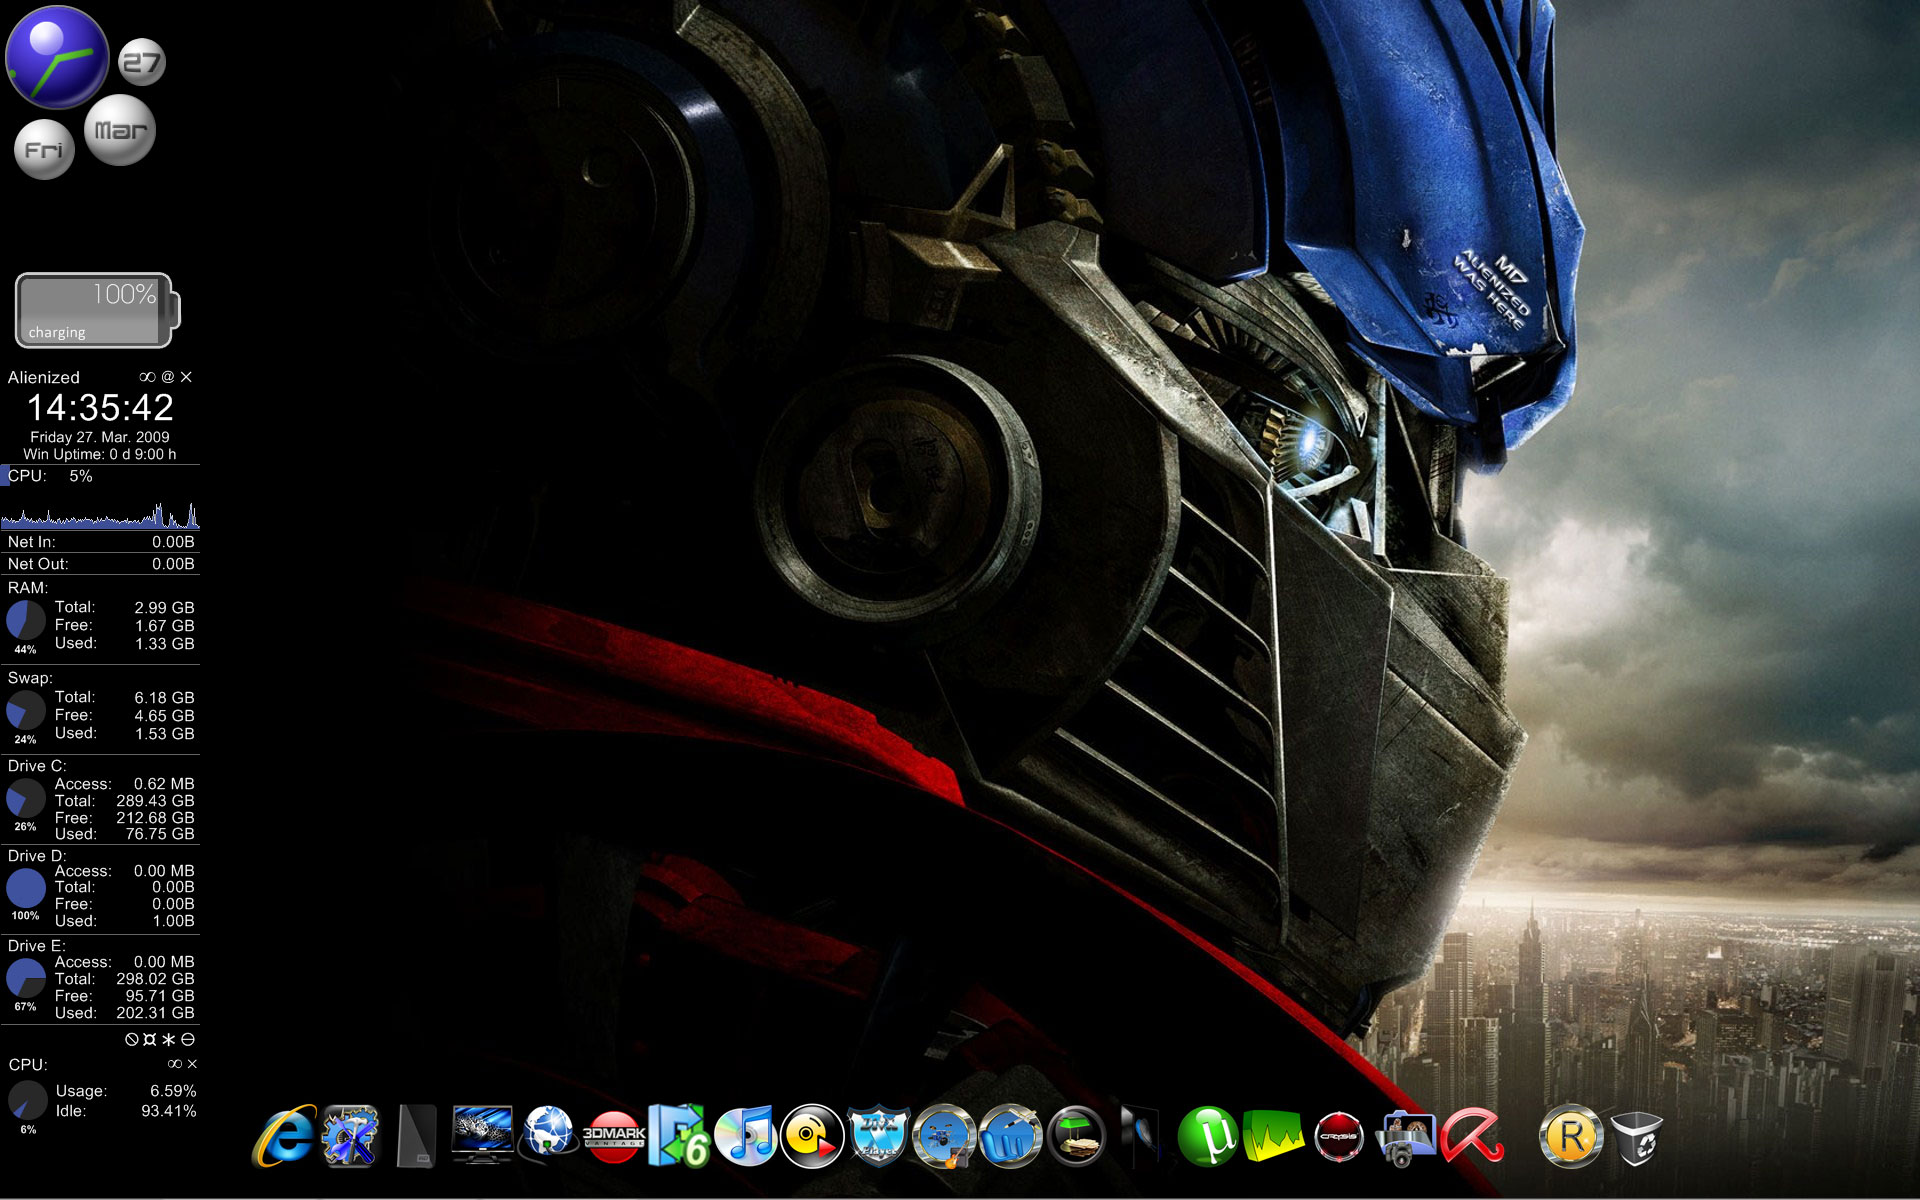
Task: Open the drum kit and guitar music icon
Action: (944, 1136)
